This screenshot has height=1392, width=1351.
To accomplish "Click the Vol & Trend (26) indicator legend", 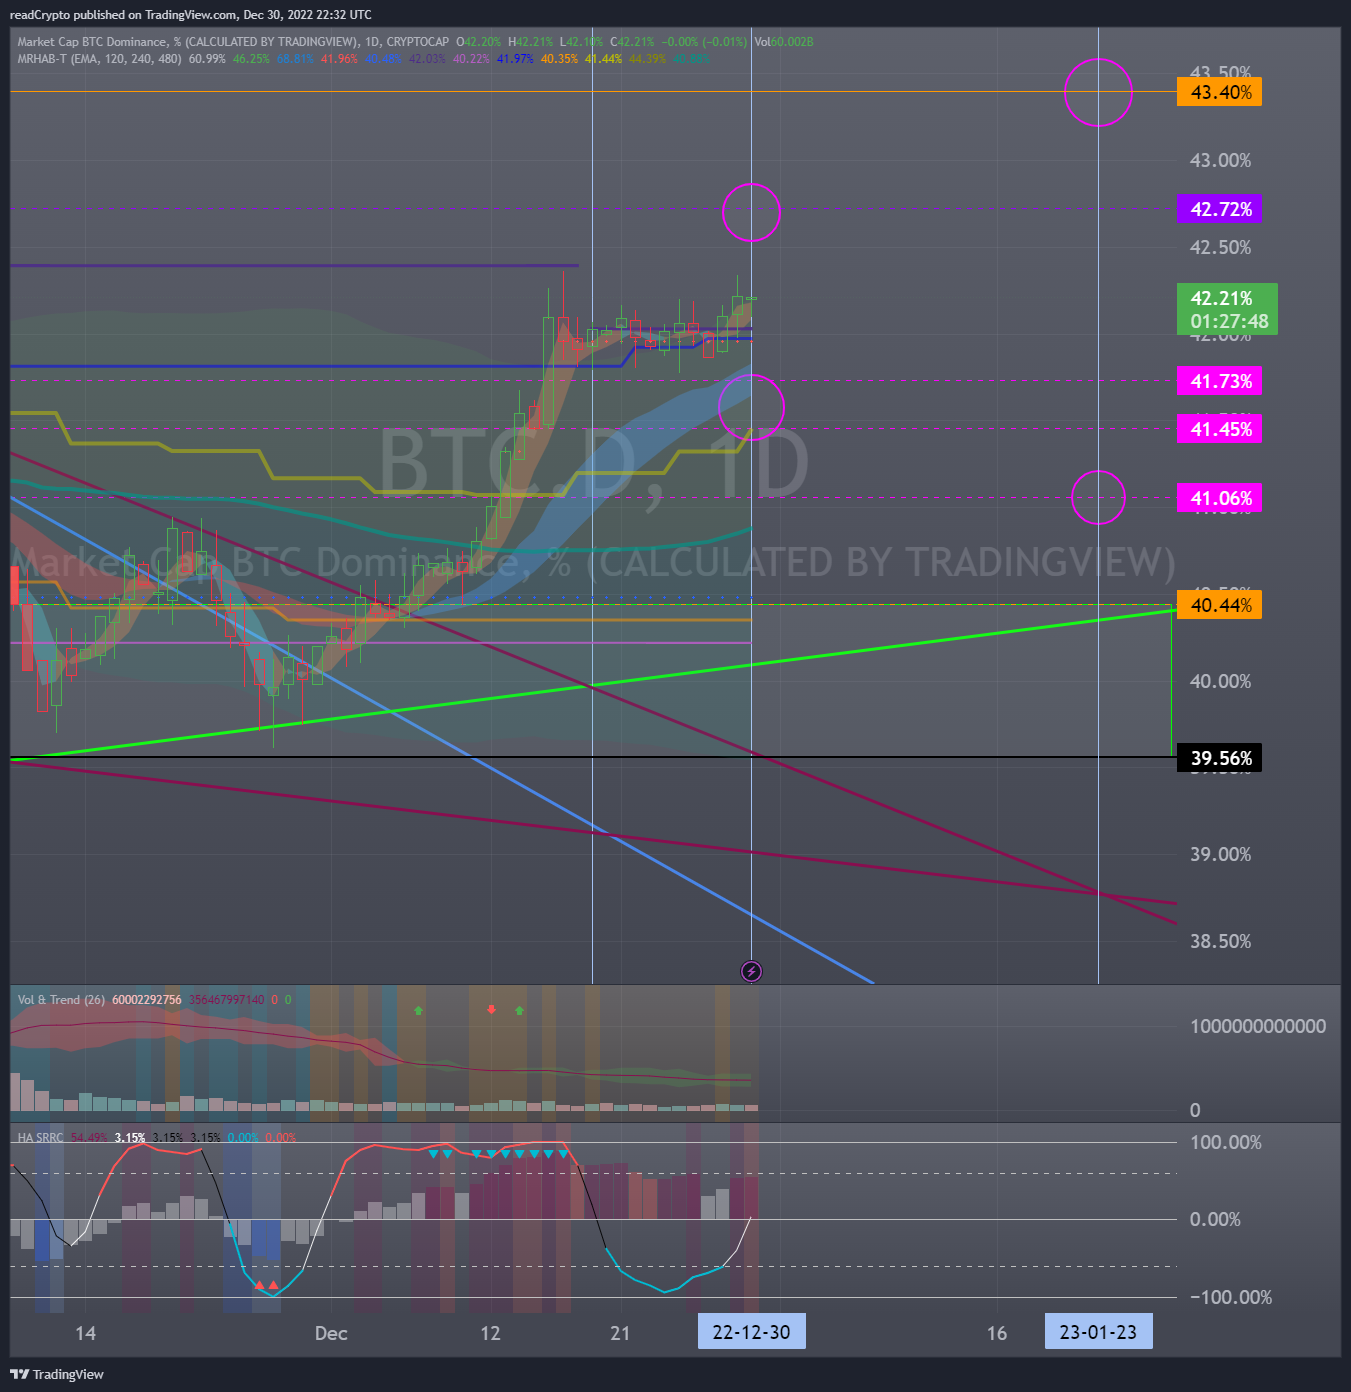I will (x=61, y=1000).
